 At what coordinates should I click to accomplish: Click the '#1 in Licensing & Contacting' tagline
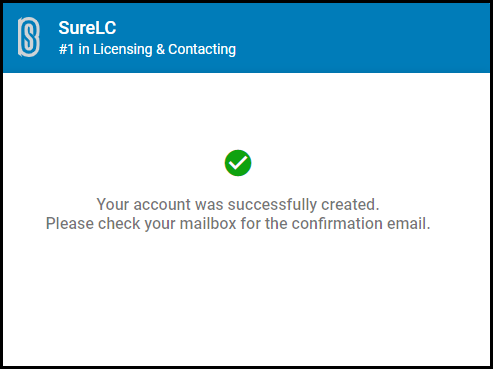click(x=147, y=49)
